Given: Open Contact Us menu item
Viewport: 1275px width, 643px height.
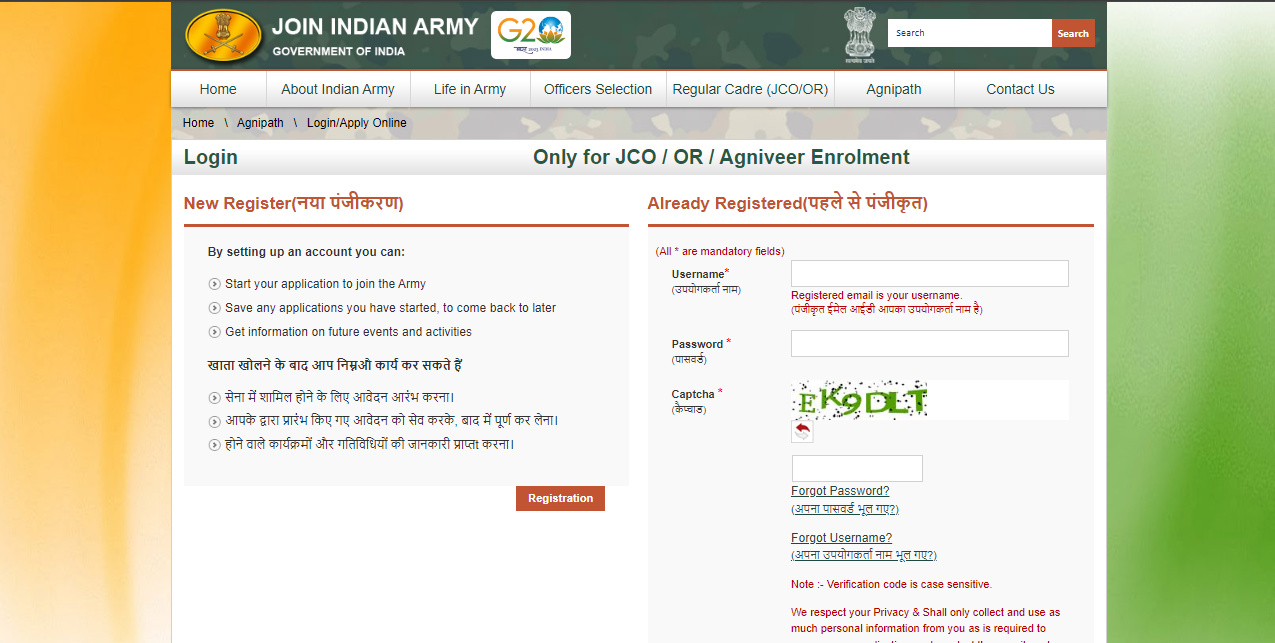Looking at the screenshot, I should click(1020, 89).
